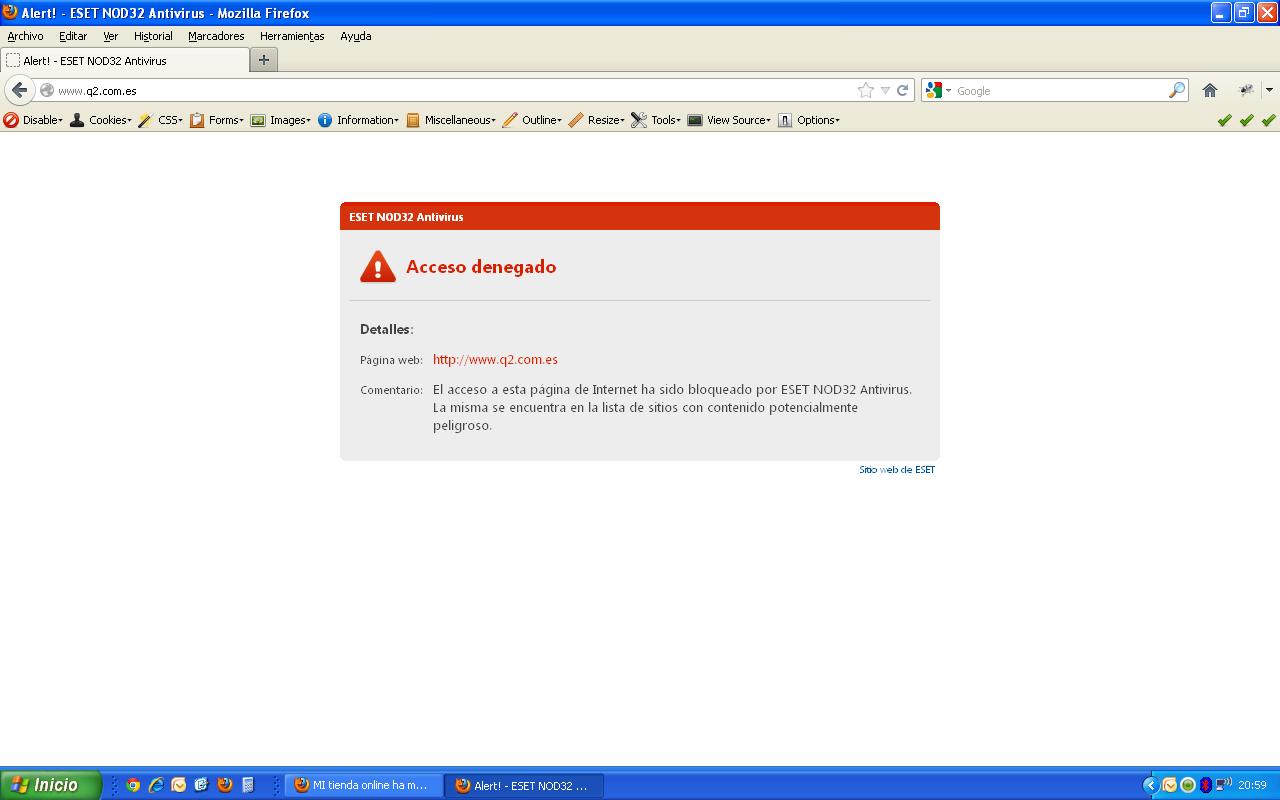Launch Internet Explorer from Quick Launch
Viewport: 1280px width, 800px height.
click(156, 785)
